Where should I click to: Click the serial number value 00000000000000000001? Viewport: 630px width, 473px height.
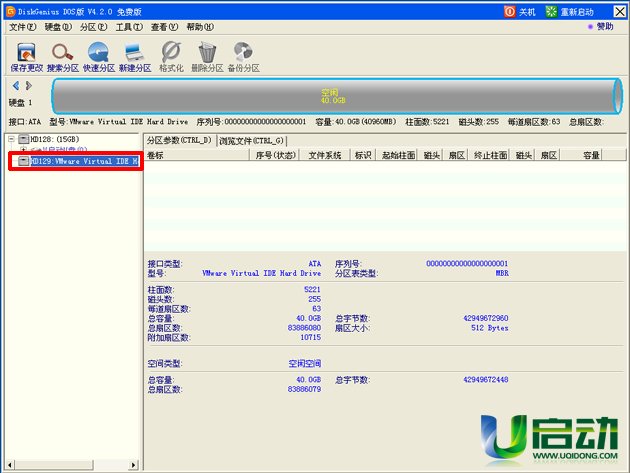coord(467,264)
